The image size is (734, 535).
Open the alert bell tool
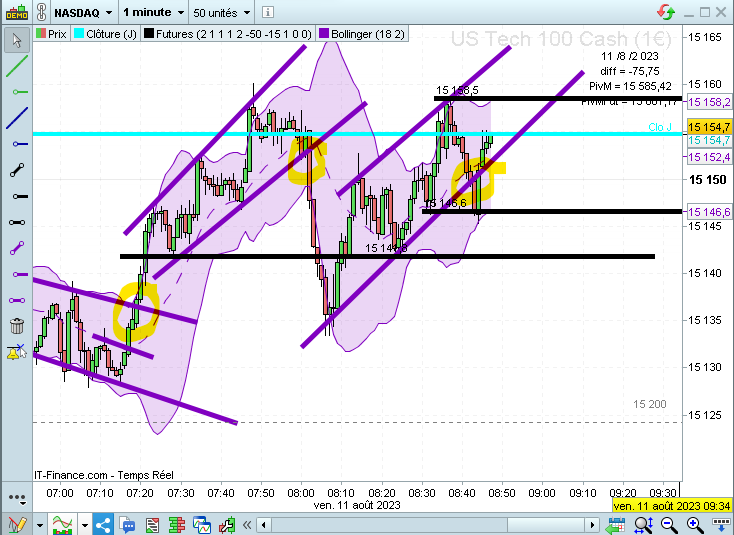click(16, 352)
